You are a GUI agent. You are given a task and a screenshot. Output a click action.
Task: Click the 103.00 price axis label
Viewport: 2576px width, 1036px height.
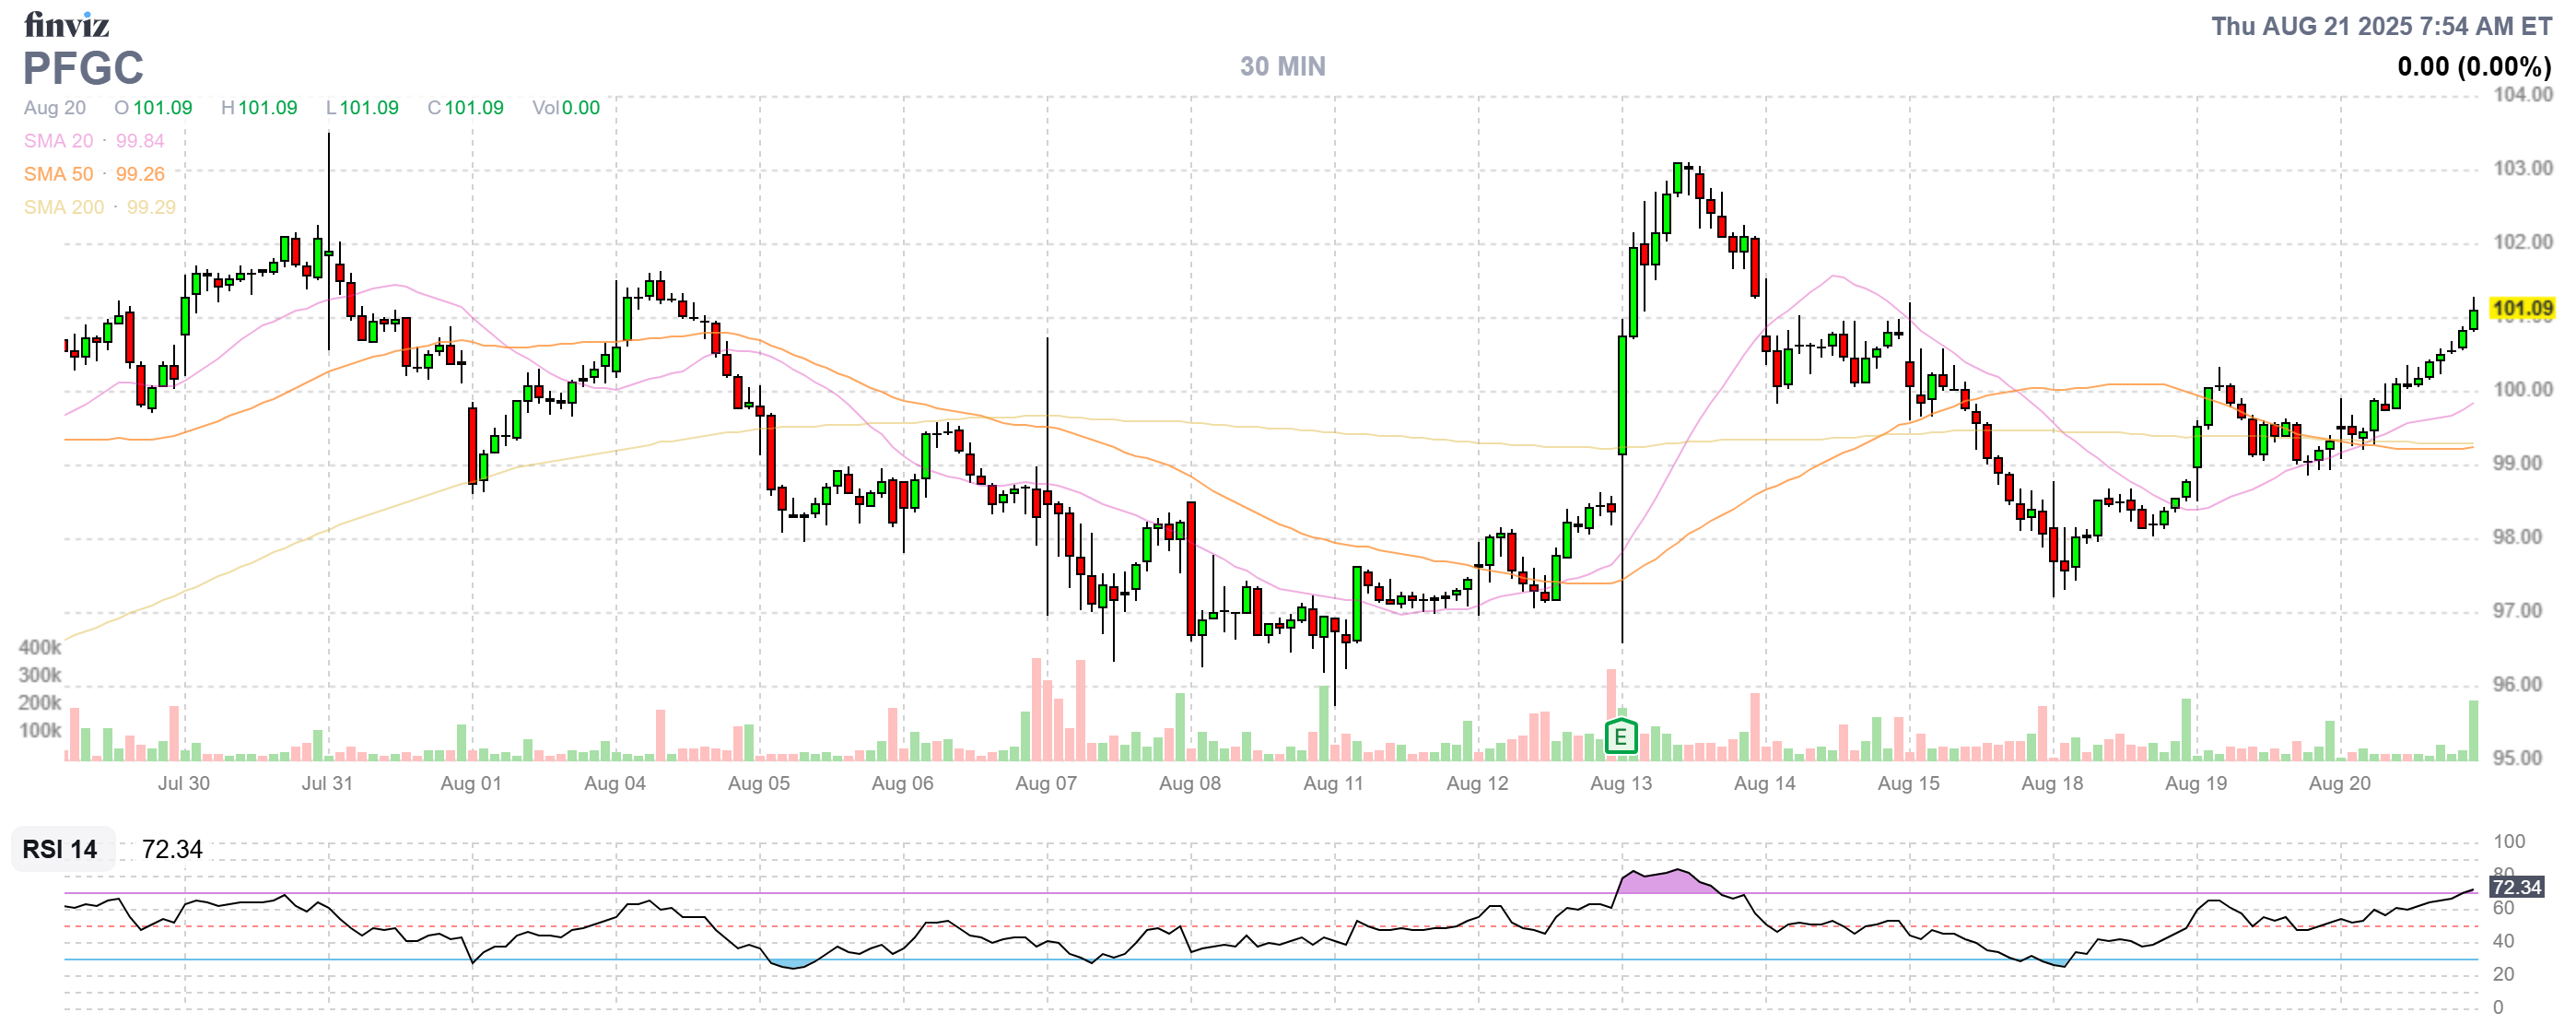pos(2521,168)
